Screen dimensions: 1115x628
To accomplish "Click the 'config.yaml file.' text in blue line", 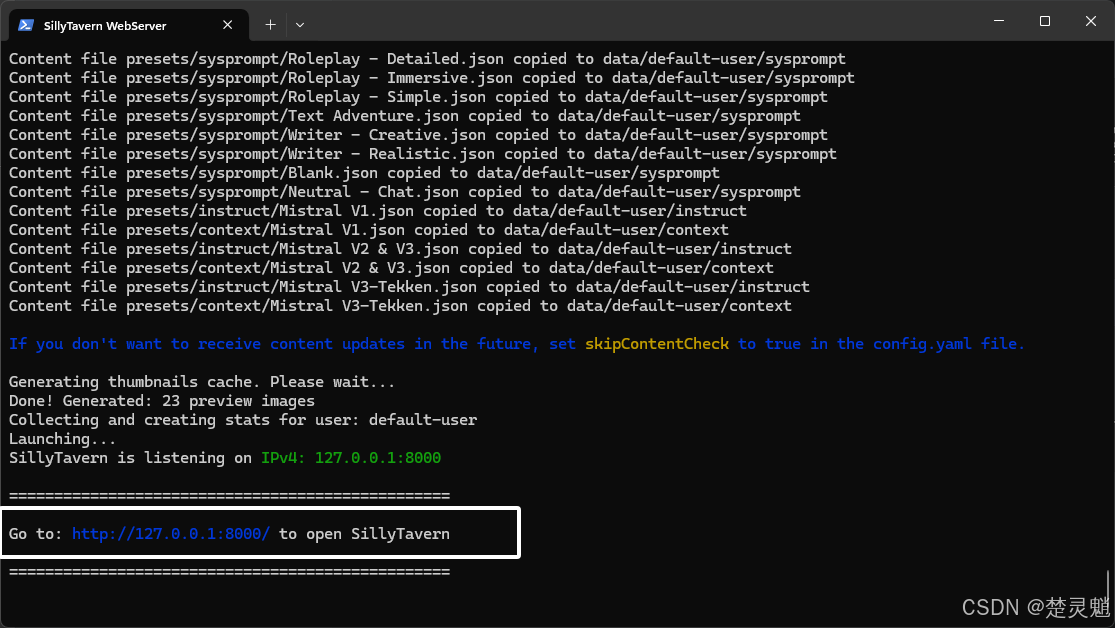I will point(949,344).
